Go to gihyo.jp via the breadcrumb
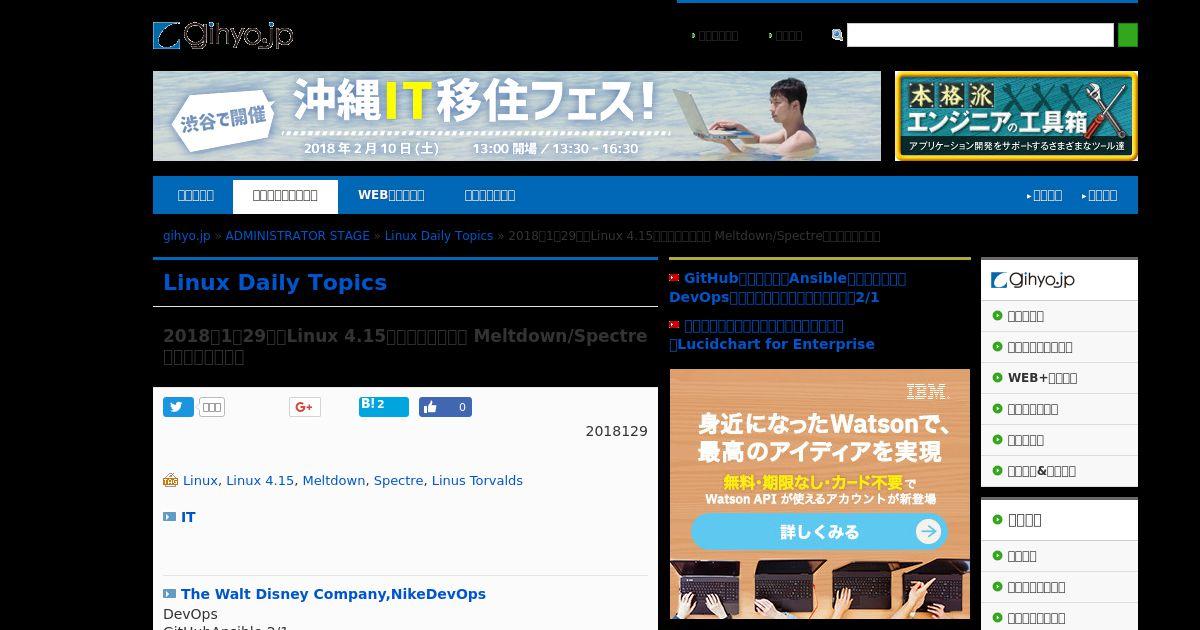Screen dimensions: 1200x630 (x=187, y=236)
